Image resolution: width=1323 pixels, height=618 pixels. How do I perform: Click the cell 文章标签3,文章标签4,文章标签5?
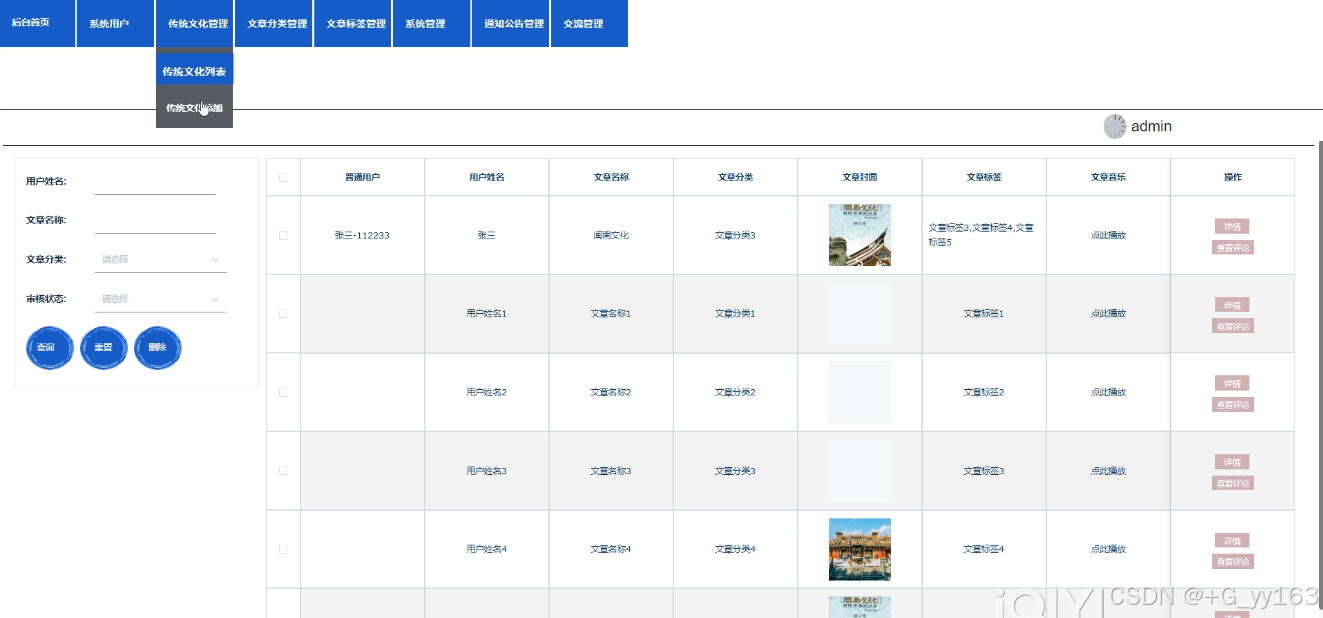pyautogui.click(x=984, y=235)
